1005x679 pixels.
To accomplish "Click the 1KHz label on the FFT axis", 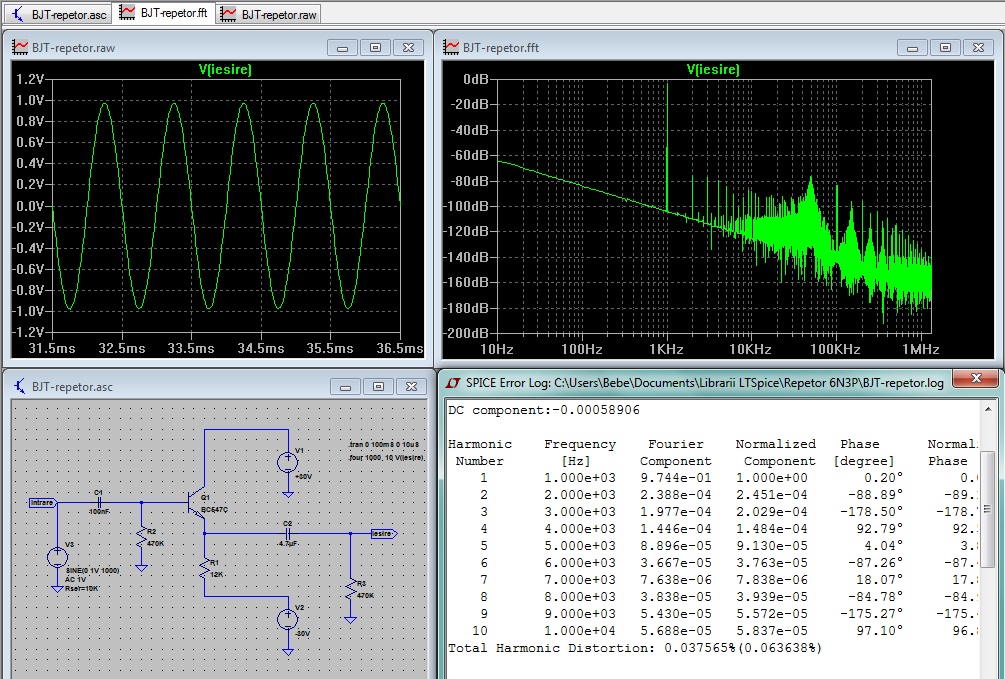I will pos(666,349).
